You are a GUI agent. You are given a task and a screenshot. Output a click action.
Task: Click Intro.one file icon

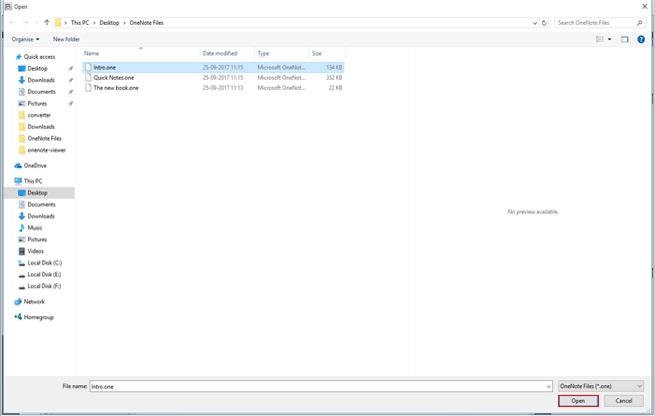pos(88,67)
